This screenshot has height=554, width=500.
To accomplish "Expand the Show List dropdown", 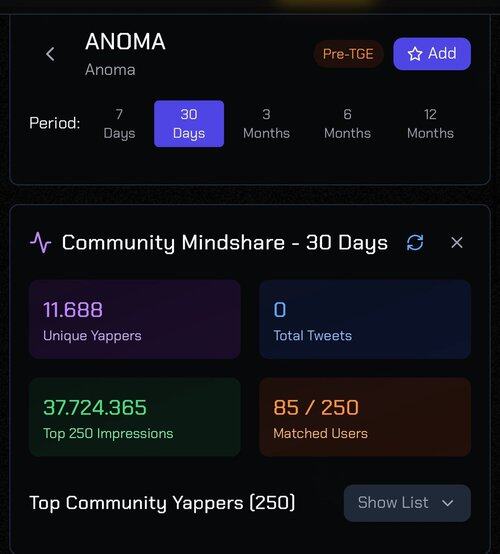I will point(407,503).
